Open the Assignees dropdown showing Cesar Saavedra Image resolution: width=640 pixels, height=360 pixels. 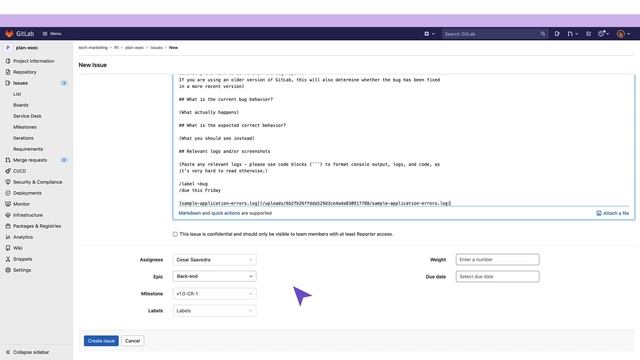tap(215, 260)
